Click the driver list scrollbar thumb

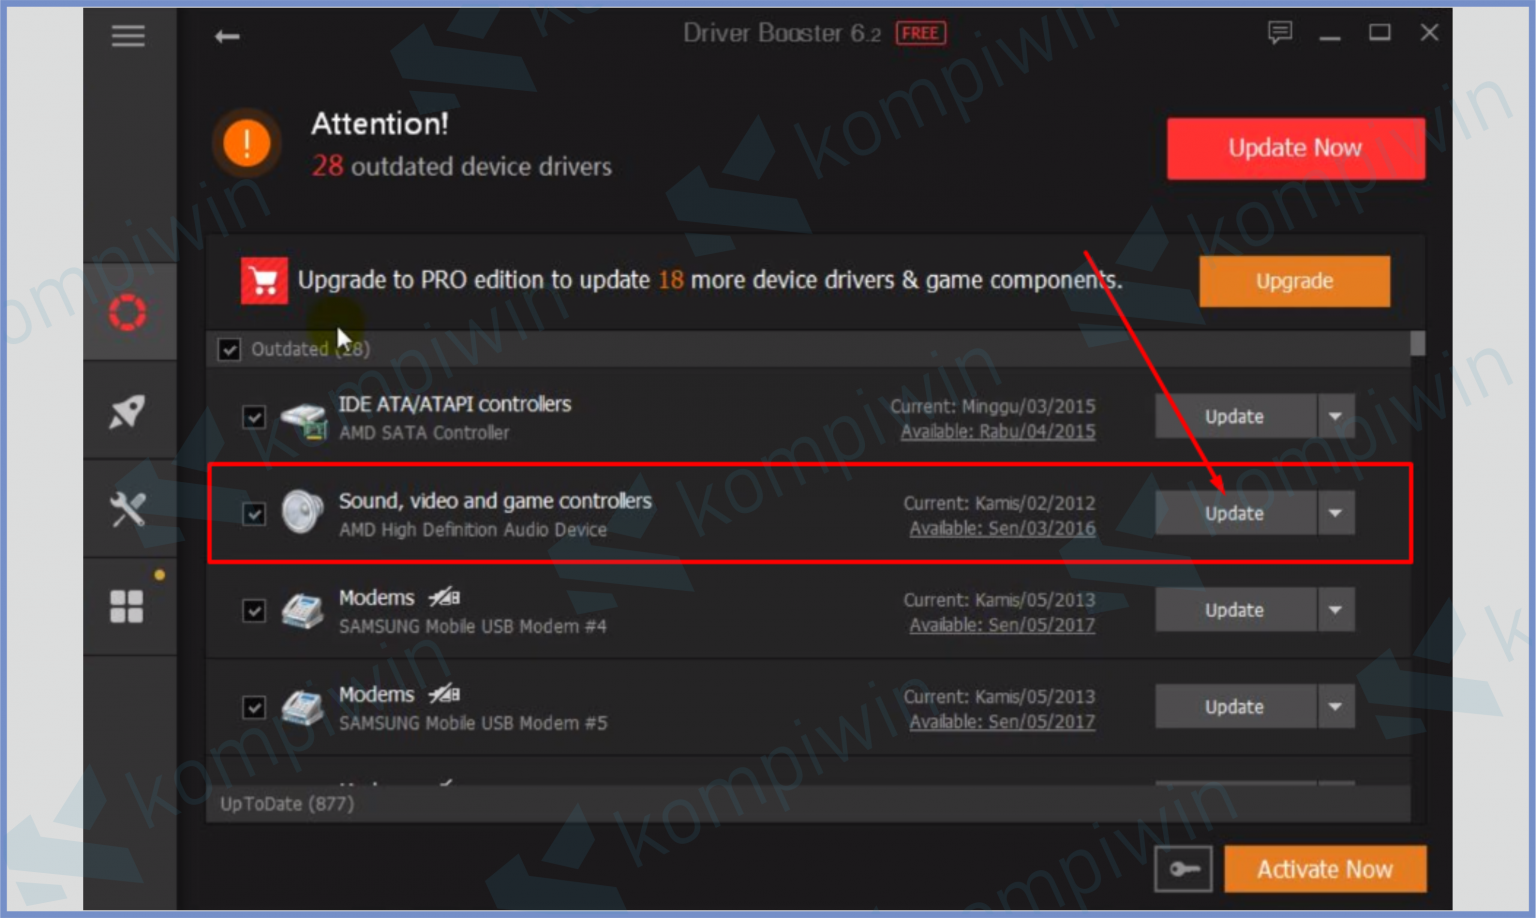coord(1417,344)
